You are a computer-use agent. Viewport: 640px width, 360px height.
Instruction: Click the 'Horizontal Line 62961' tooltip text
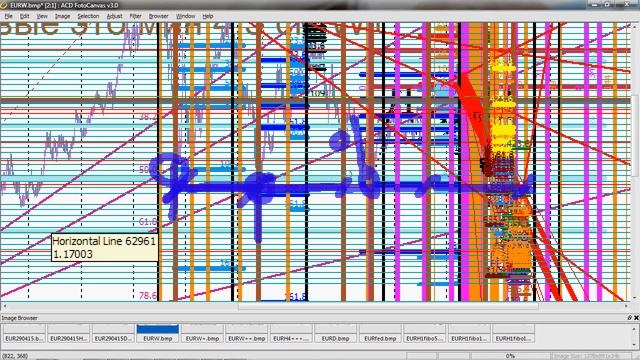point(104,241)
